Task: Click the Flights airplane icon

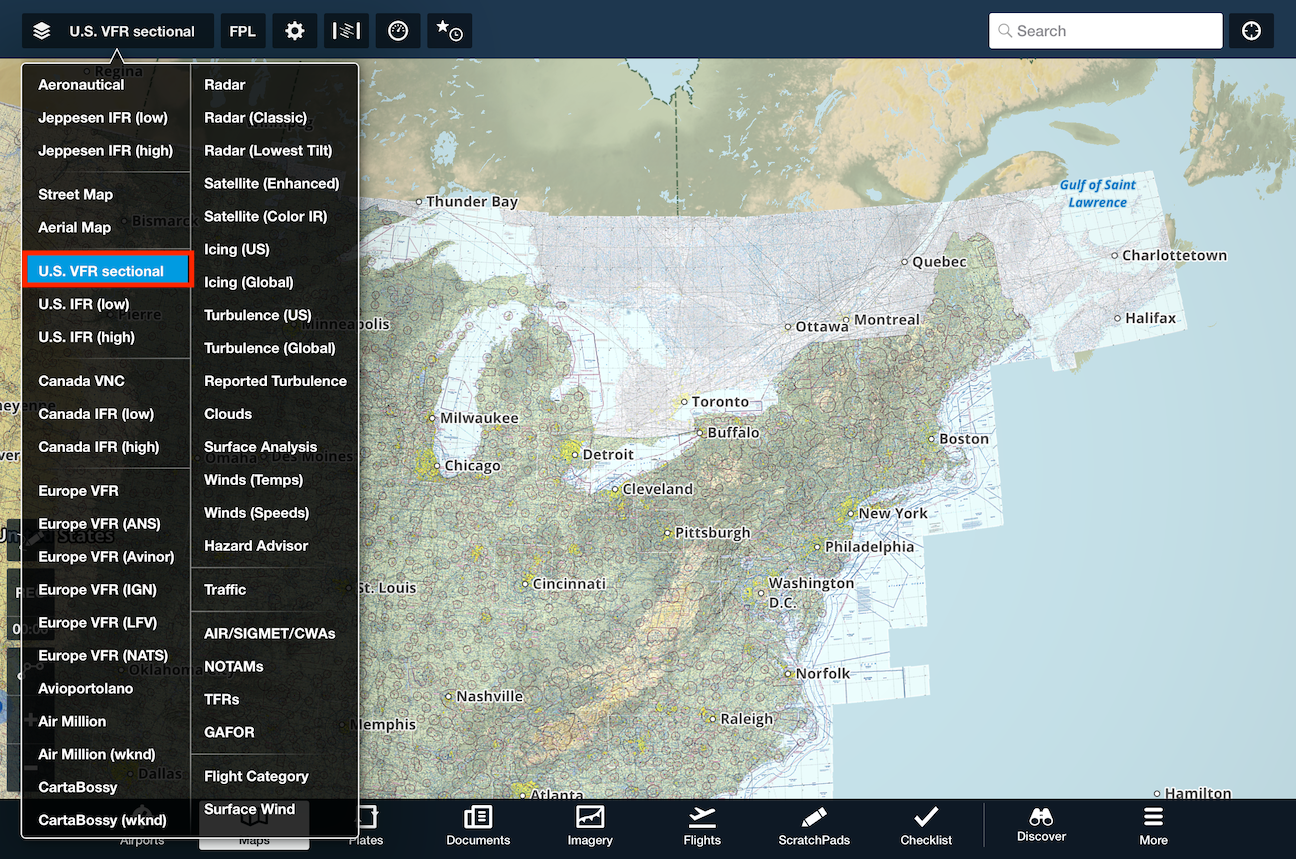Action: click(702, 816)
